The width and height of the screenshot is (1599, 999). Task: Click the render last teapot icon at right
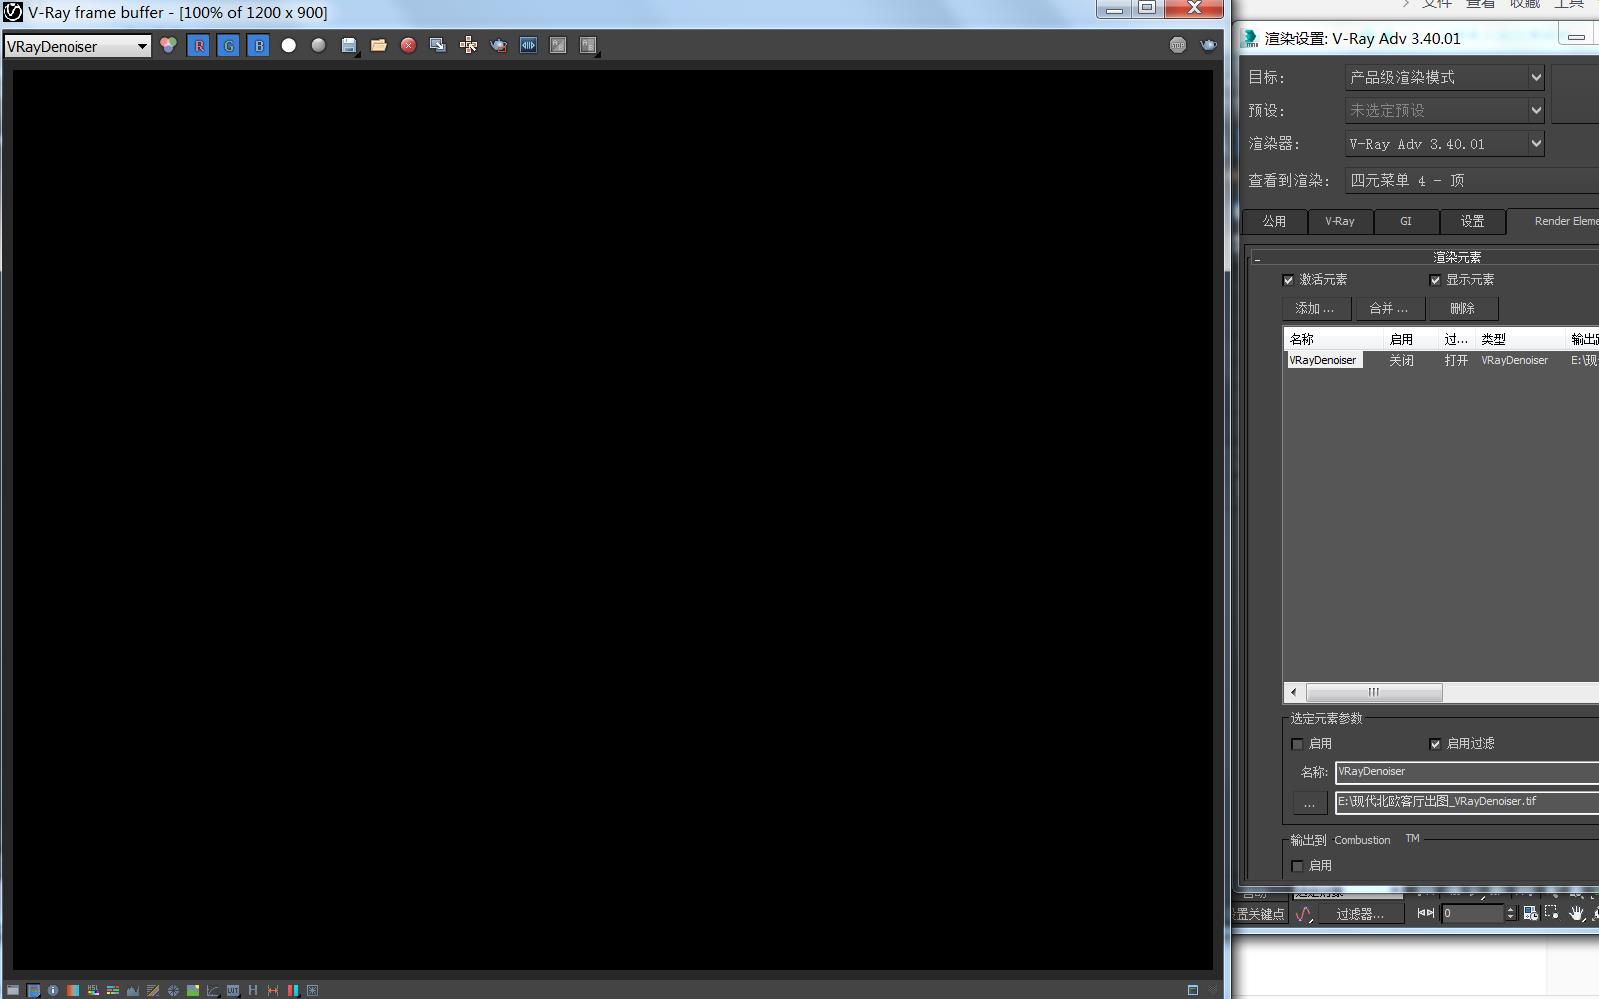click(1208, 45)
